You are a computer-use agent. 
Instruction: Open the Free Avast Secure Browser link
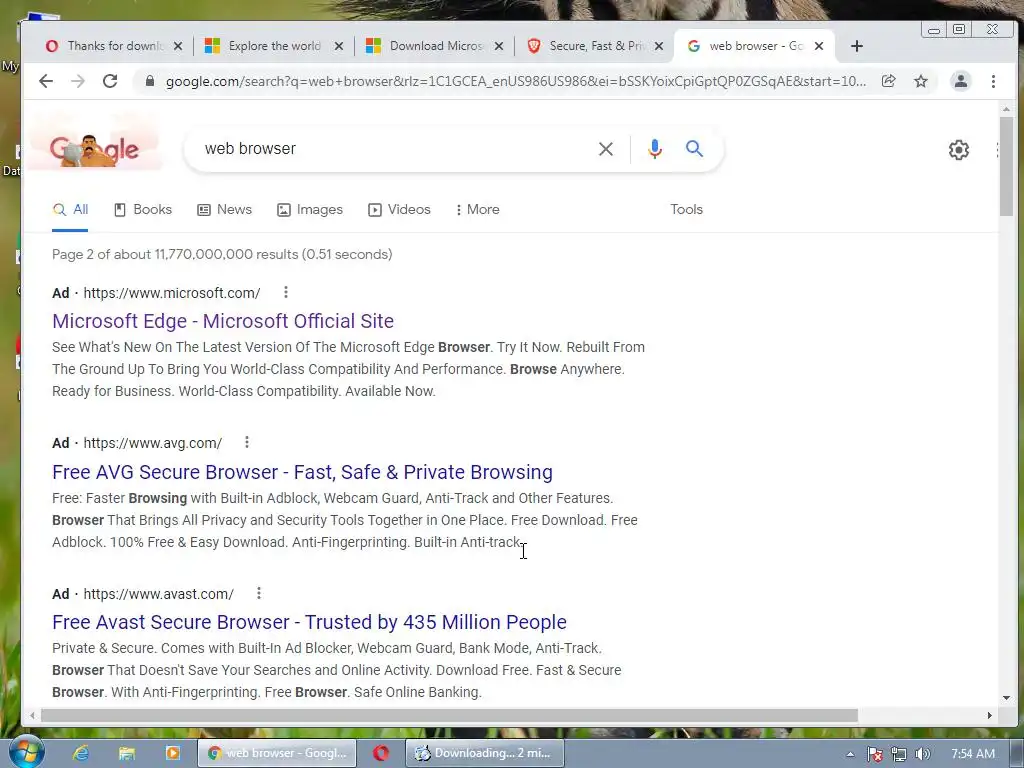tap(310, 622)
